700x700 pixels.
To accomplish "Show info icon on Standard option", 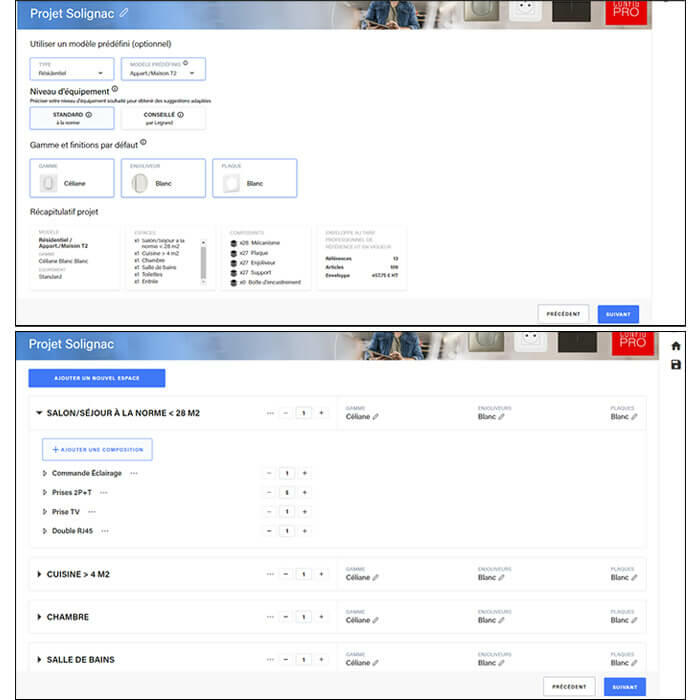I will pos(89,115).
